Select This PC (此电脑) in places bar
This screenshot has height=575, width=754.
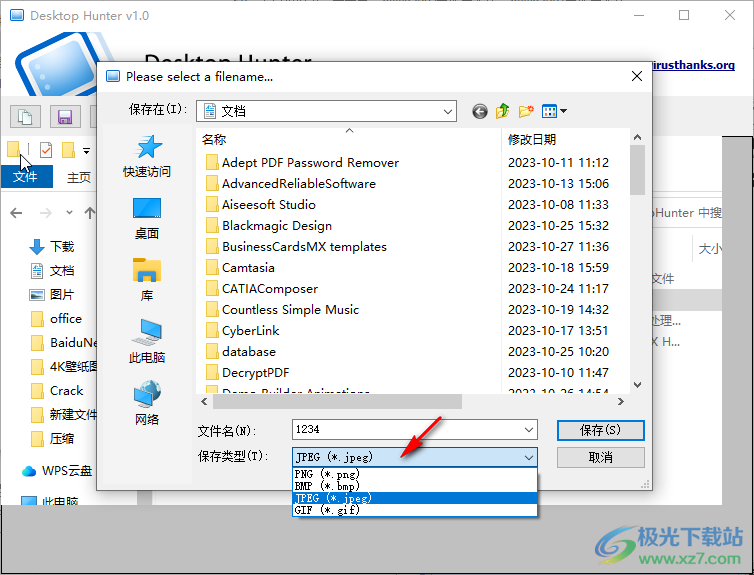[147, 342]
